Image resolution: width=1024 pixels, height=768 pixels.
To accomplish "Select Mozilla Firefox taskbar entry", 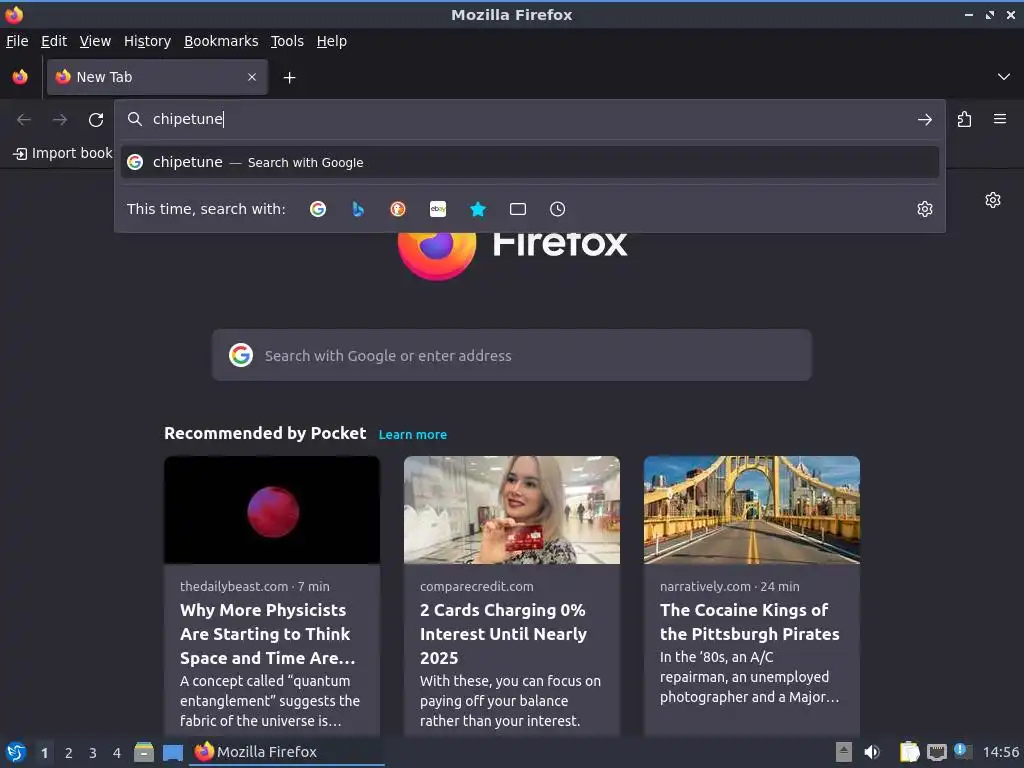I will [x=287, y=752].
